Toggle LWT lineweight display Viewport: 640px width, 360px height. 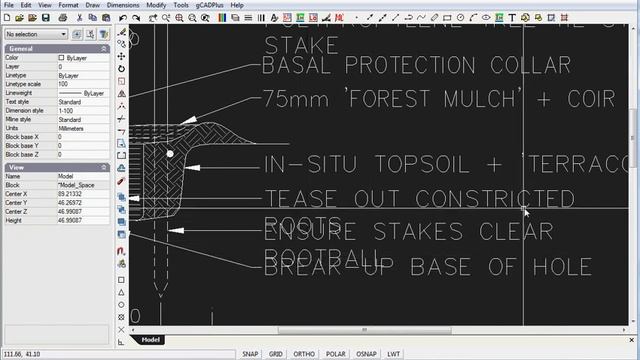pyautogui.click(x=393, y=354)
